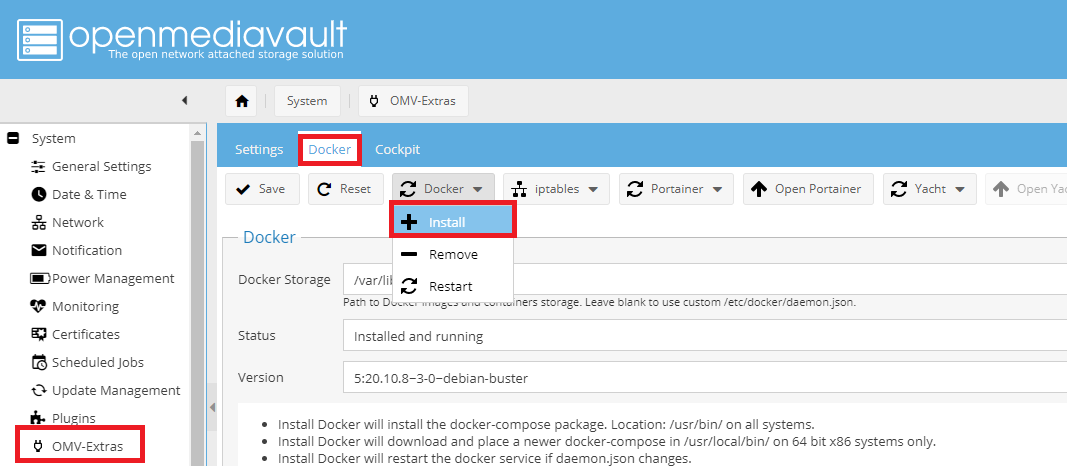The height and width of the screenshot is (466, 1067).
Task: Click the Docker Storage label
Action: point(284,280)
